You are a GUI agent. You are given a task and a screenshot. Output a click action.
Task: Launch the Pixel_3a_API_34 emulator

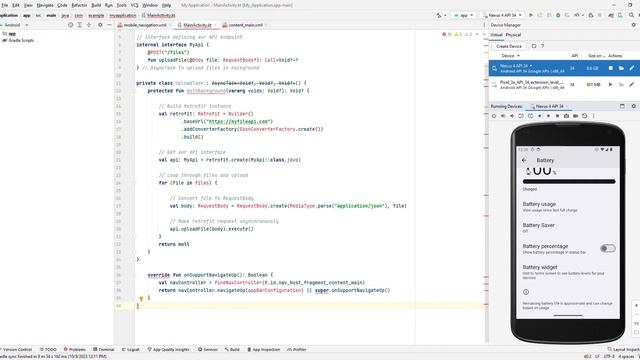tap(610, 84)
